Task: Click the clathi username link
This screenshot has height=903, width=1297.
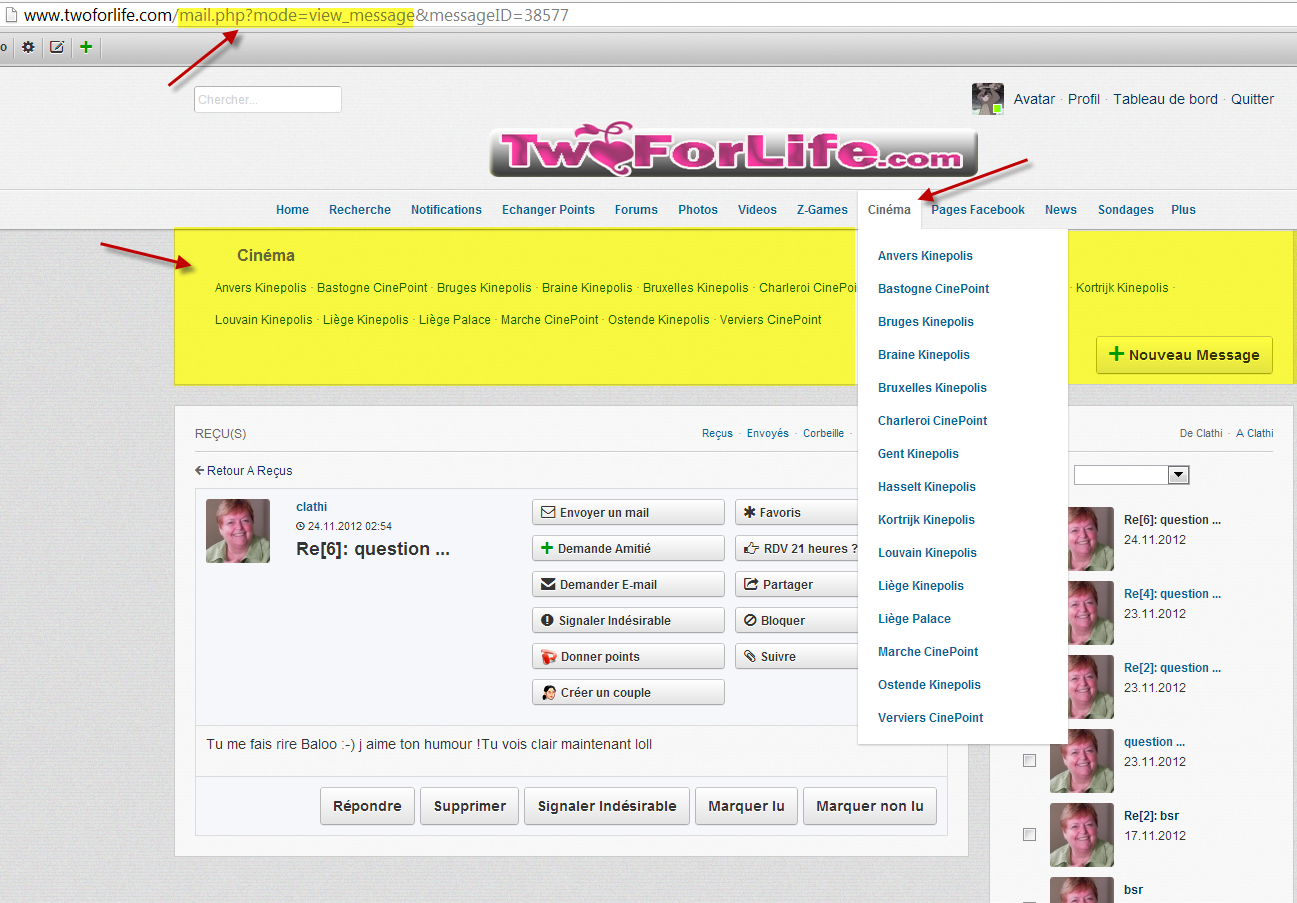Action: [312, 507]
